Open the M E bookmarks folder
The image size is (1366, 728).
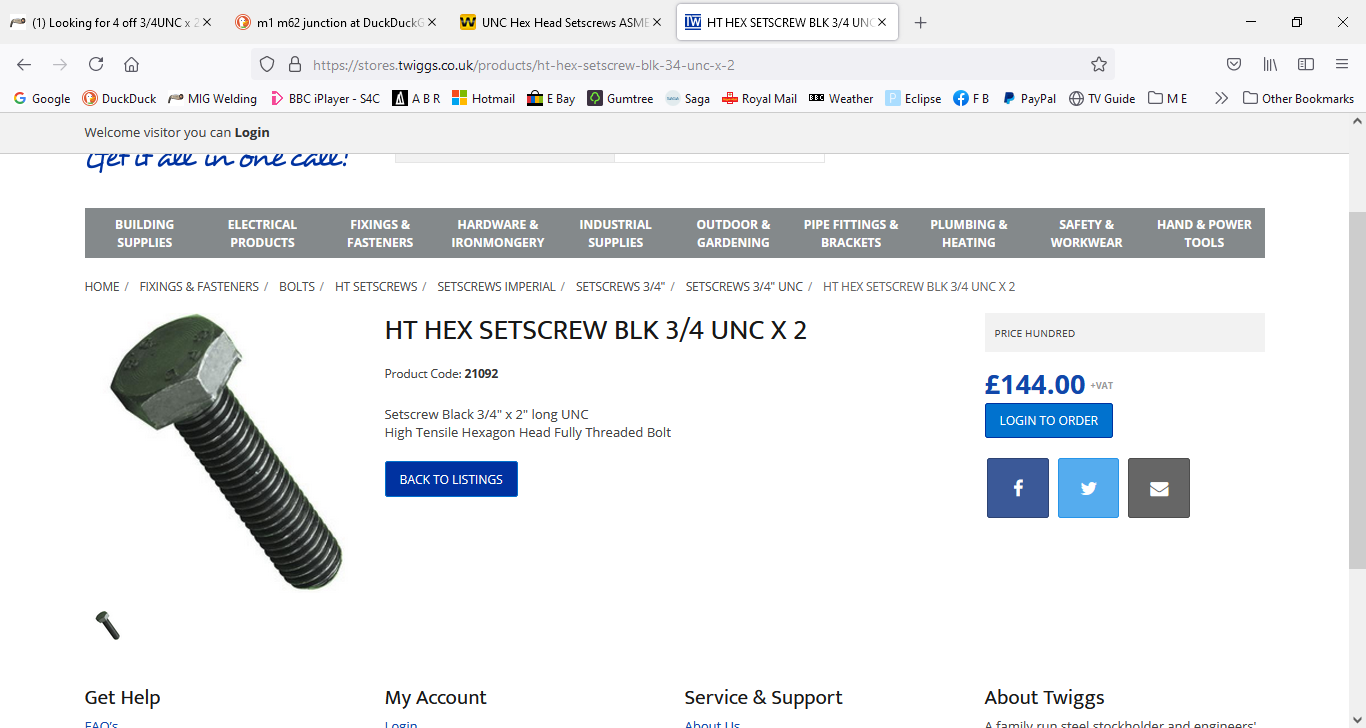coord(1168,98)
